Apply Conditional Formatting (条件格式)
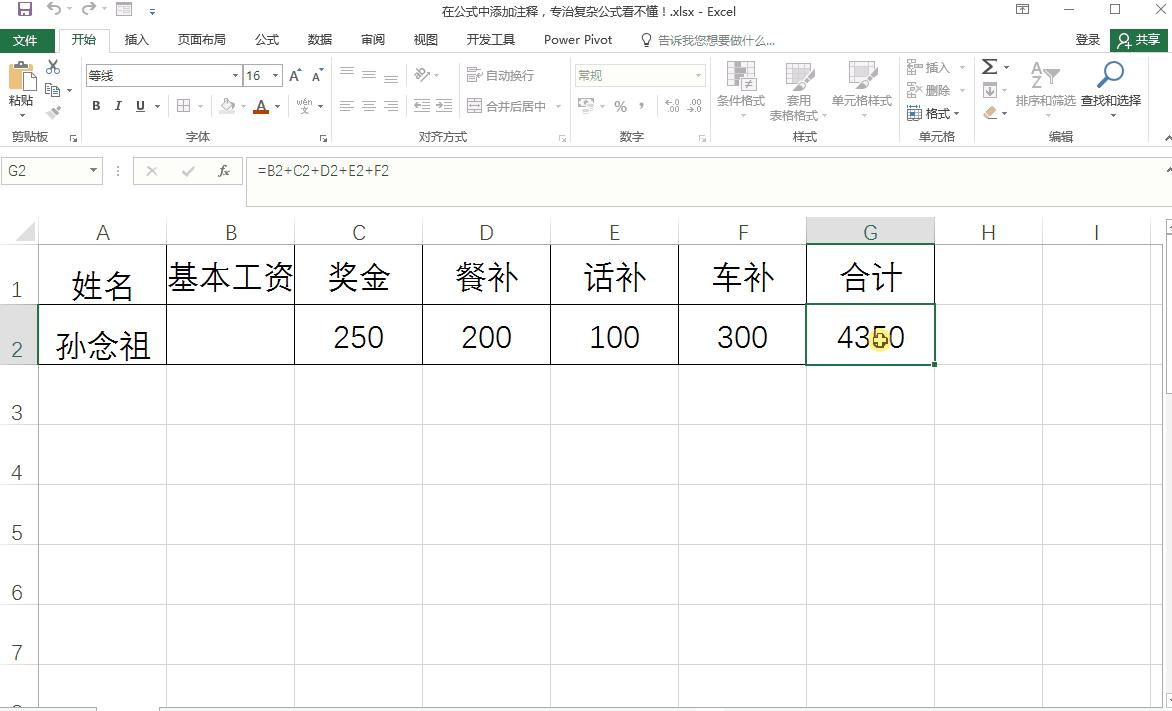 741,90
